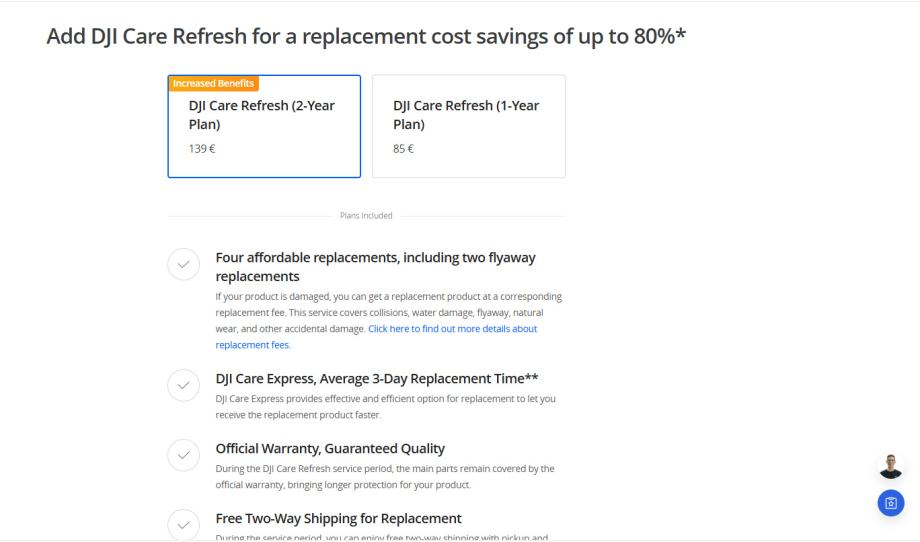Screen dimensions: 920x542
Task: Open the support agent avatar chat
Action: 890,466
